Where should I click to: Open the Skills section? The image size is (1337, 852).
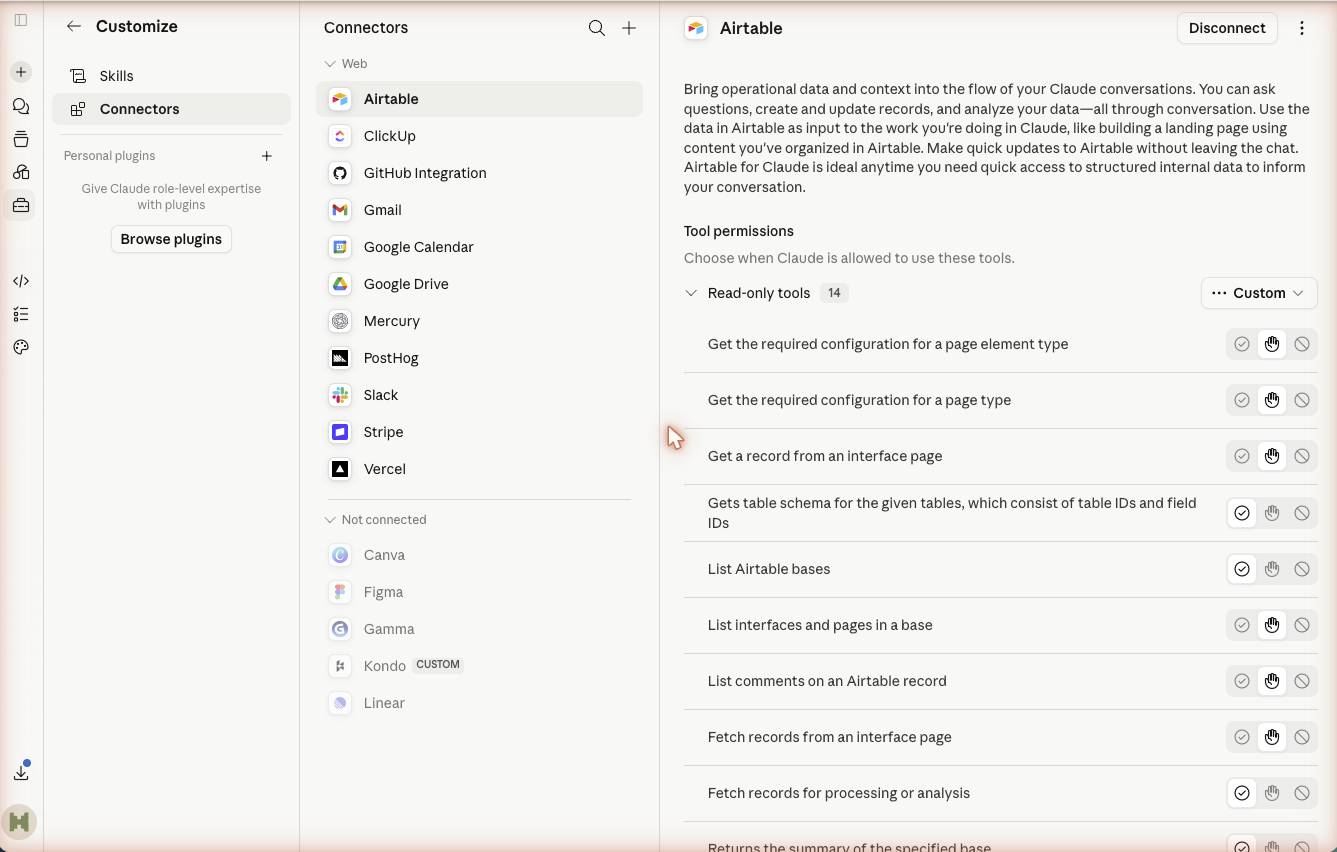pos(171,76)
